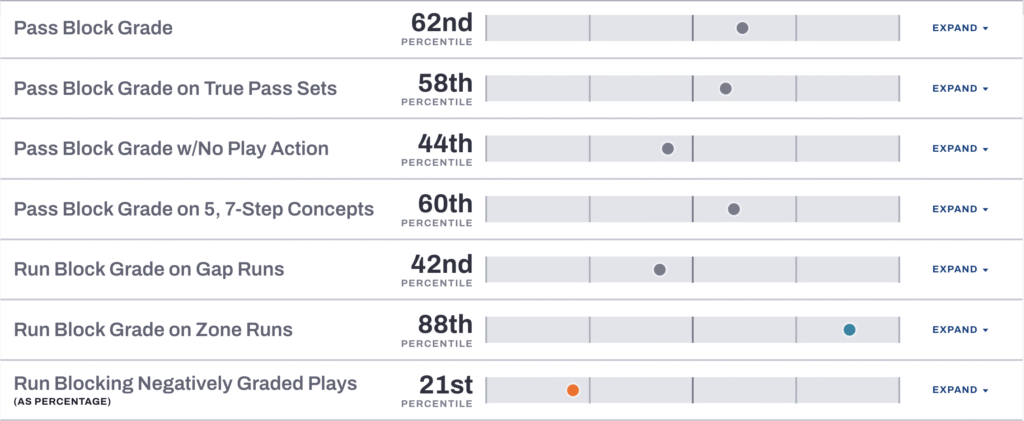Expand the Pass Block Grade row
This screenshot has width=1024, height=421.
tap(959, 28)
